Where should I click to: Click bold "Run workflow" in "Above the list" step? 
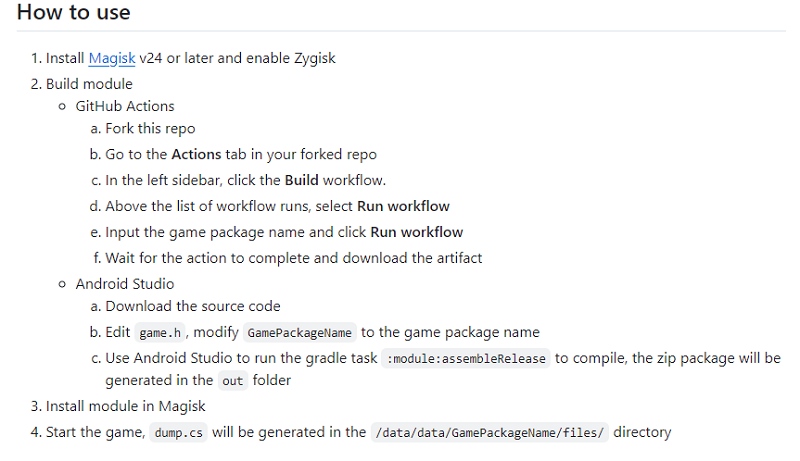point(403,206)
